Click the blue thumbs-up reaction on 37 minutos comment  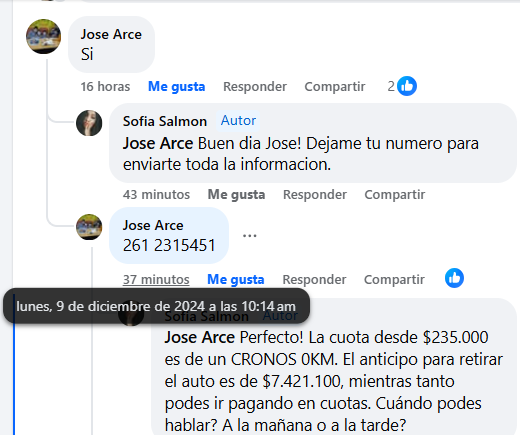point(454,278)
